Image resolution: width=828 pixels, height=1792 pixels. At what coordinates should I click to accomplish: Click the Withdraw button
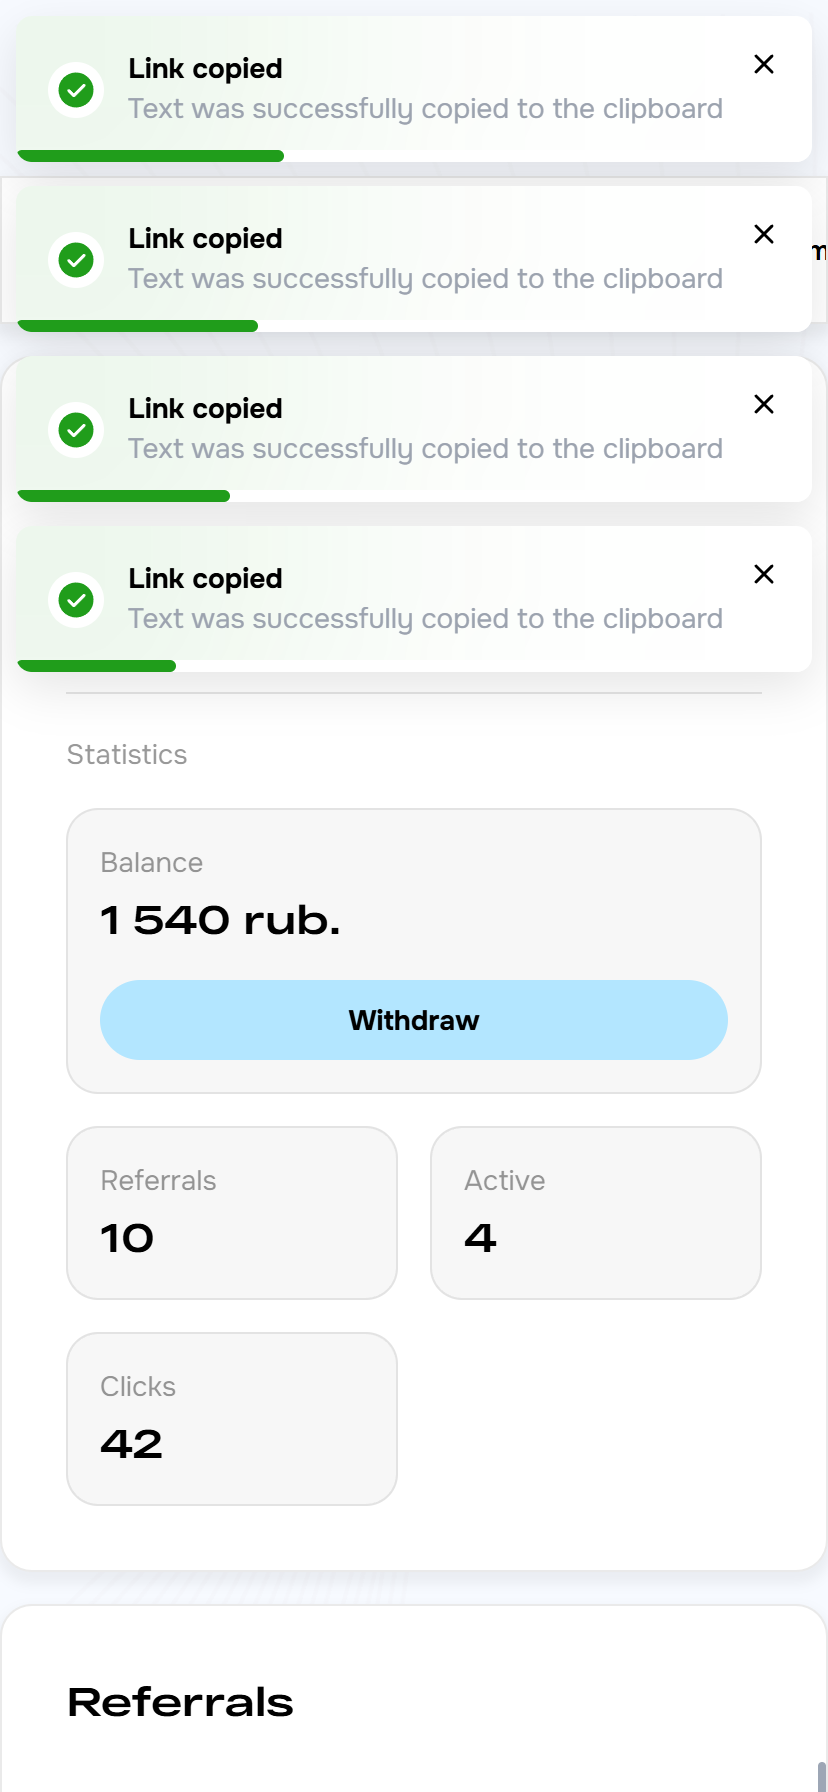413,1020
